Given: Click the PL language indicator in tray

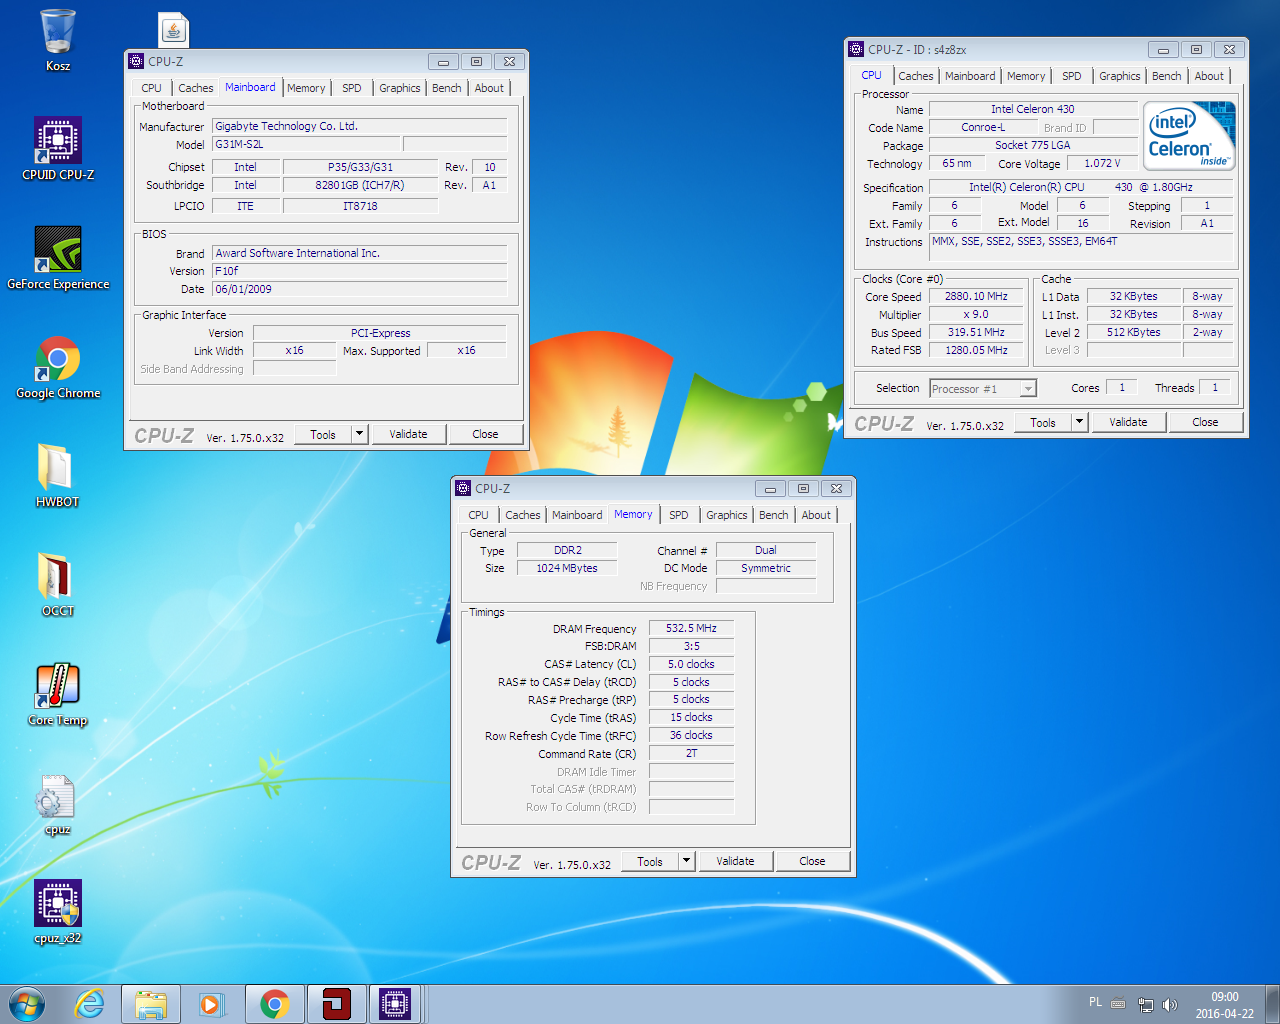Looking at the screenshot, I should (1095, 1002).
